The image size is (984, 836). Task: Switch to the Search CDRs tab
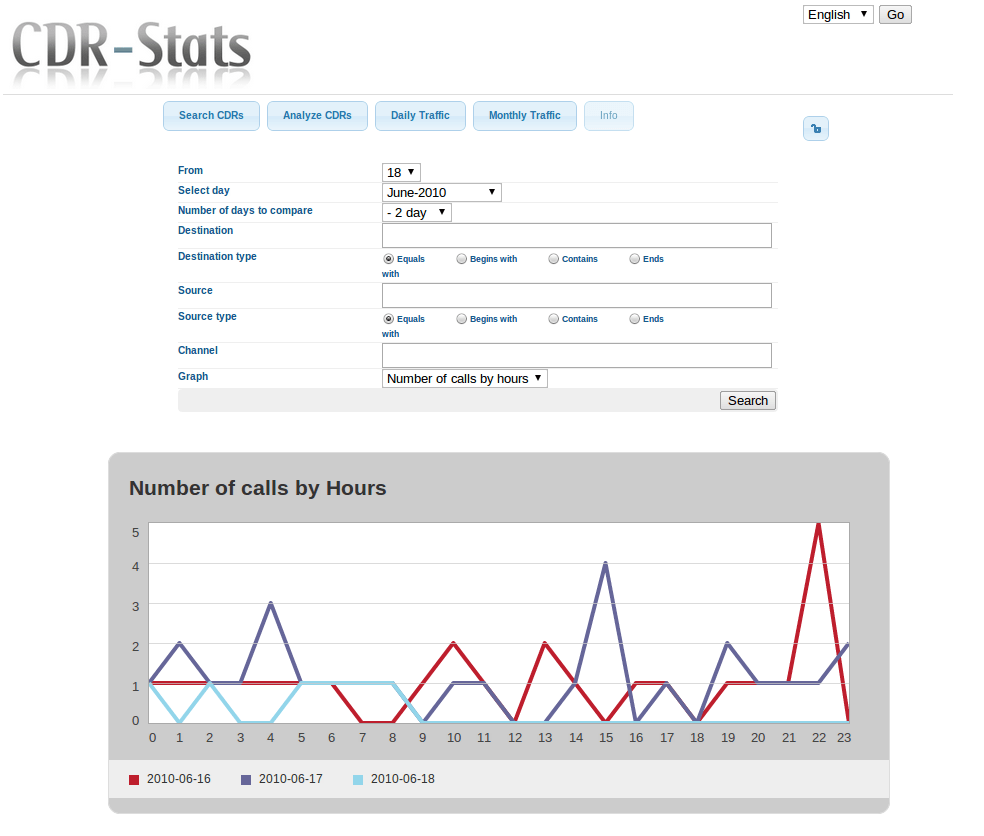[211, 116]
